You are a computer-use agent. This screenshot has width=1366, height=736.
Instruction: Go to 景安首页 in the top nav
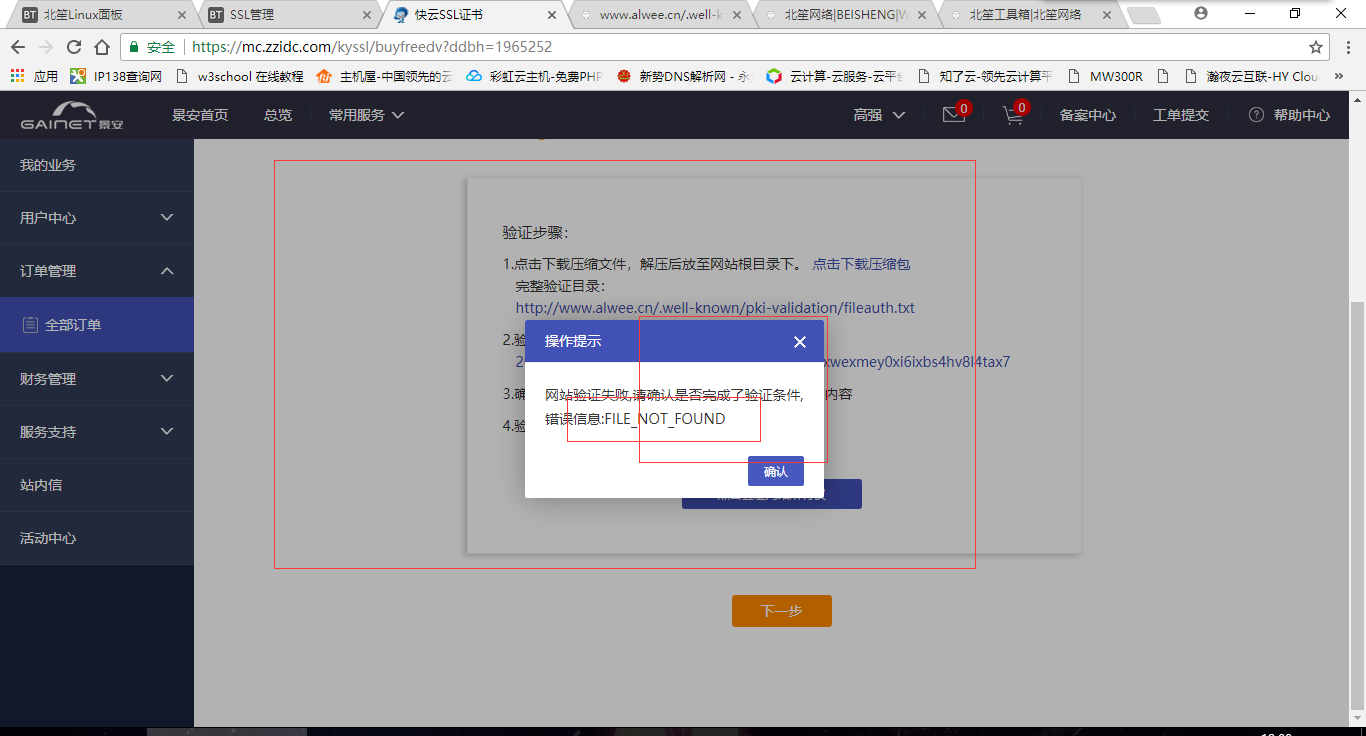click(200, 115)
